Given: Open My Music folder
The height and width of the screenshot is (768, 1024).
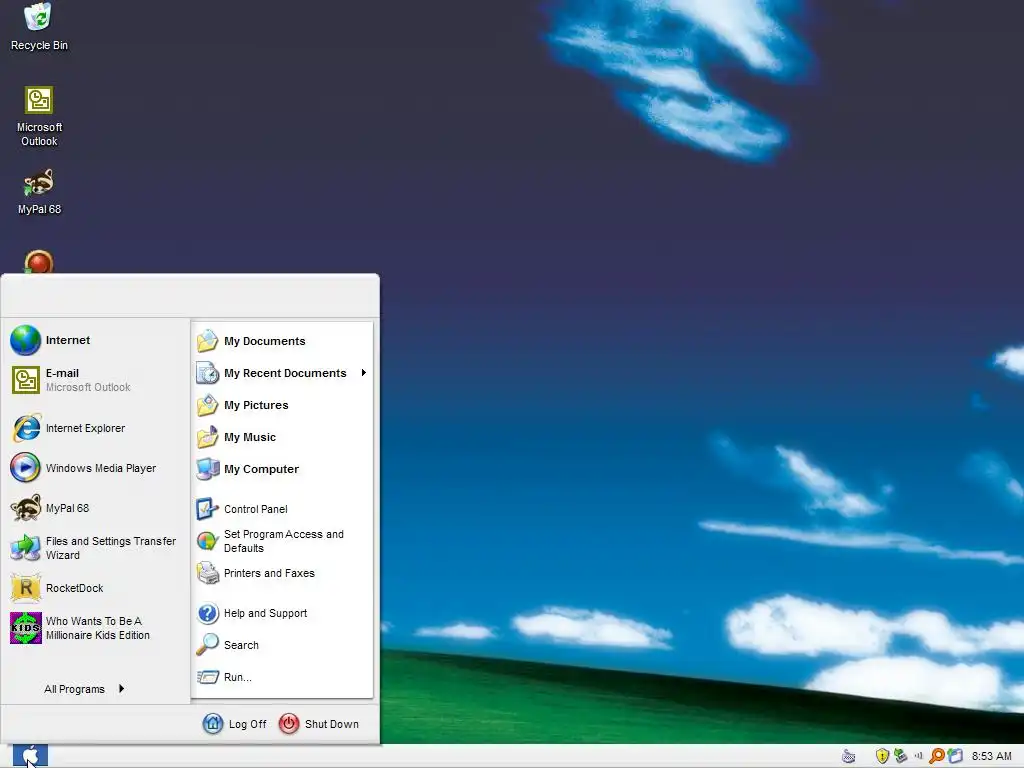Looking at the screenshot, I should 282,437.
